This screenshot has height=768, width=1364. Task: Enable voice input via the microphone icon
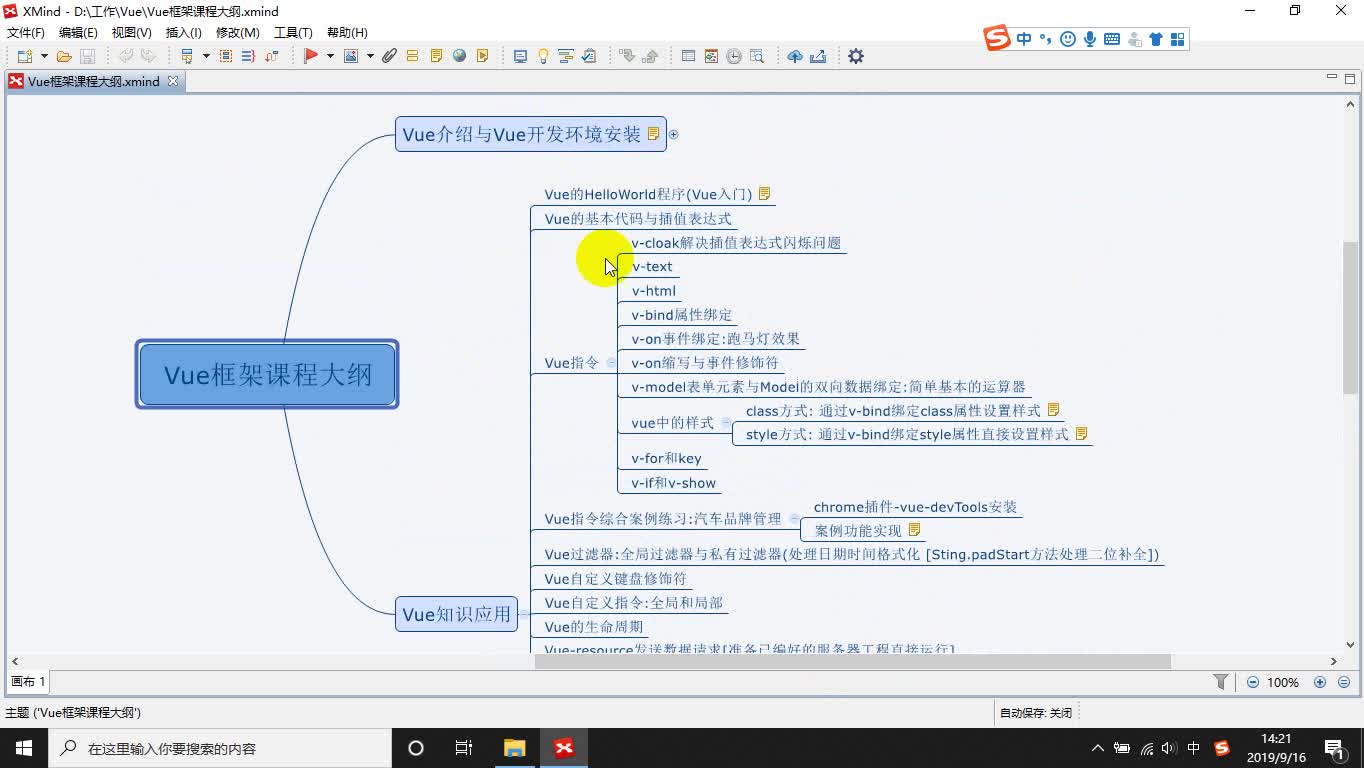coord(1090,38)
